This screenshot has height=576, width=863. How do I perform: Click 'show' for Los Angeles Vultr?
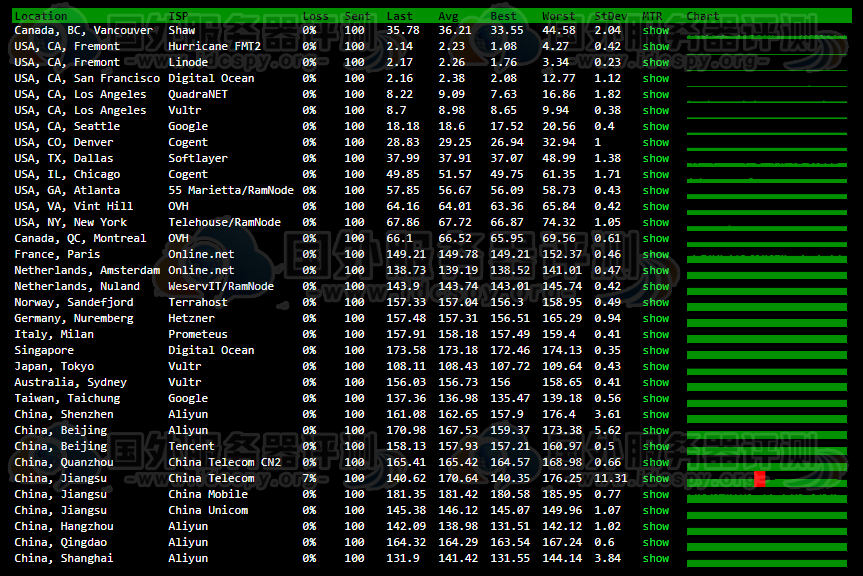656,110
